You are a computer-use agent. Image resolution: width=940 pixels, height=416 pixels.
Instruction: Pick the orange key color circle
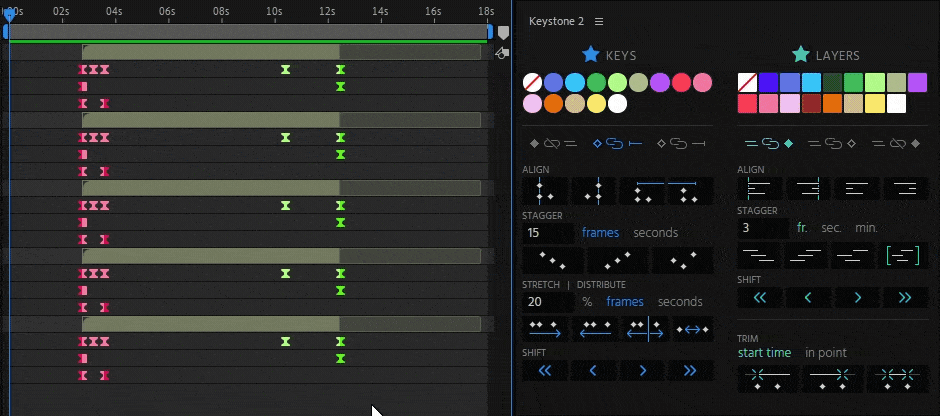click(x=553, y=104)
